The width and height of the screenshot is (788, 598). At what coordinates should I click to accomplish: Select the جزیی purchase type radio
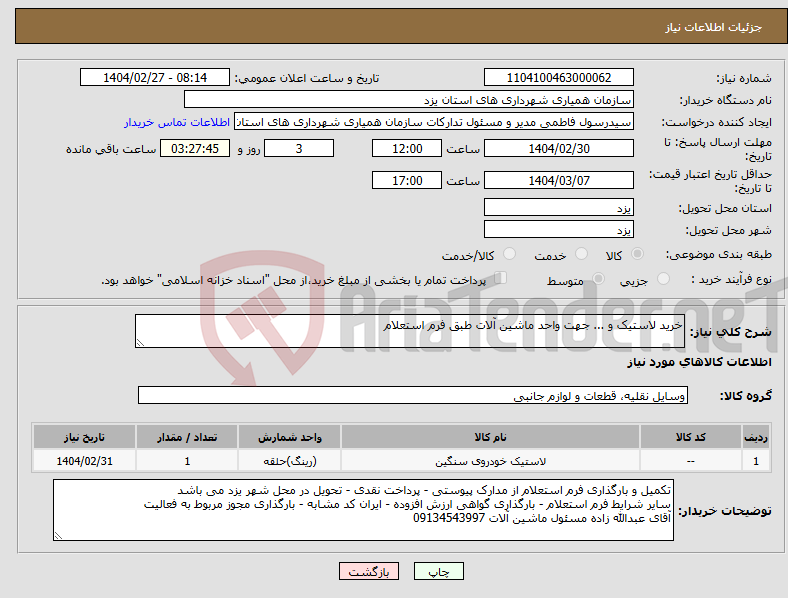663,278
